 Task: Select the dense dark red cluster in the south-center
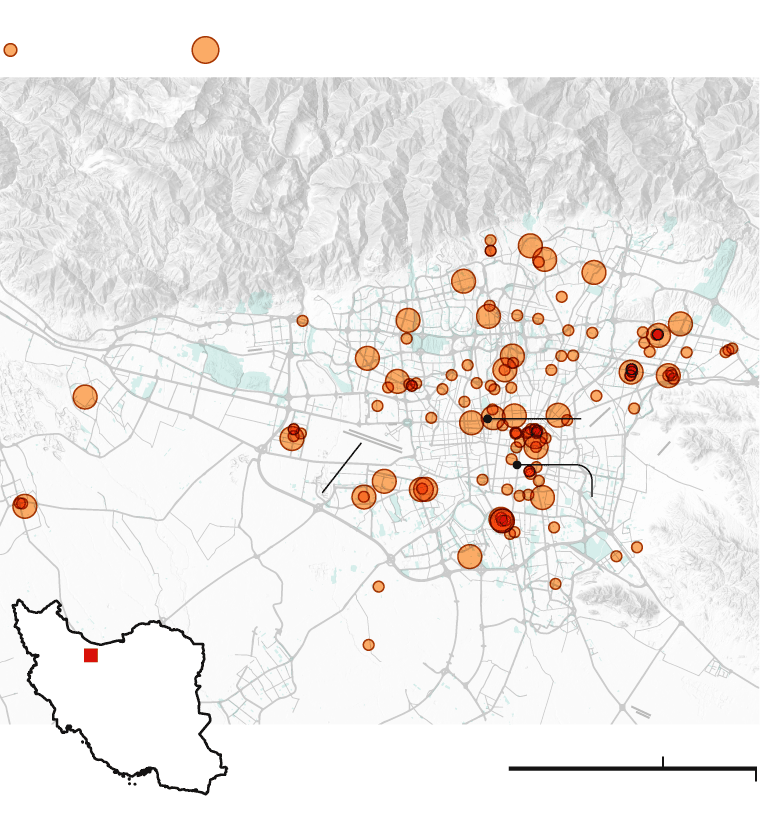pos(502,519)
